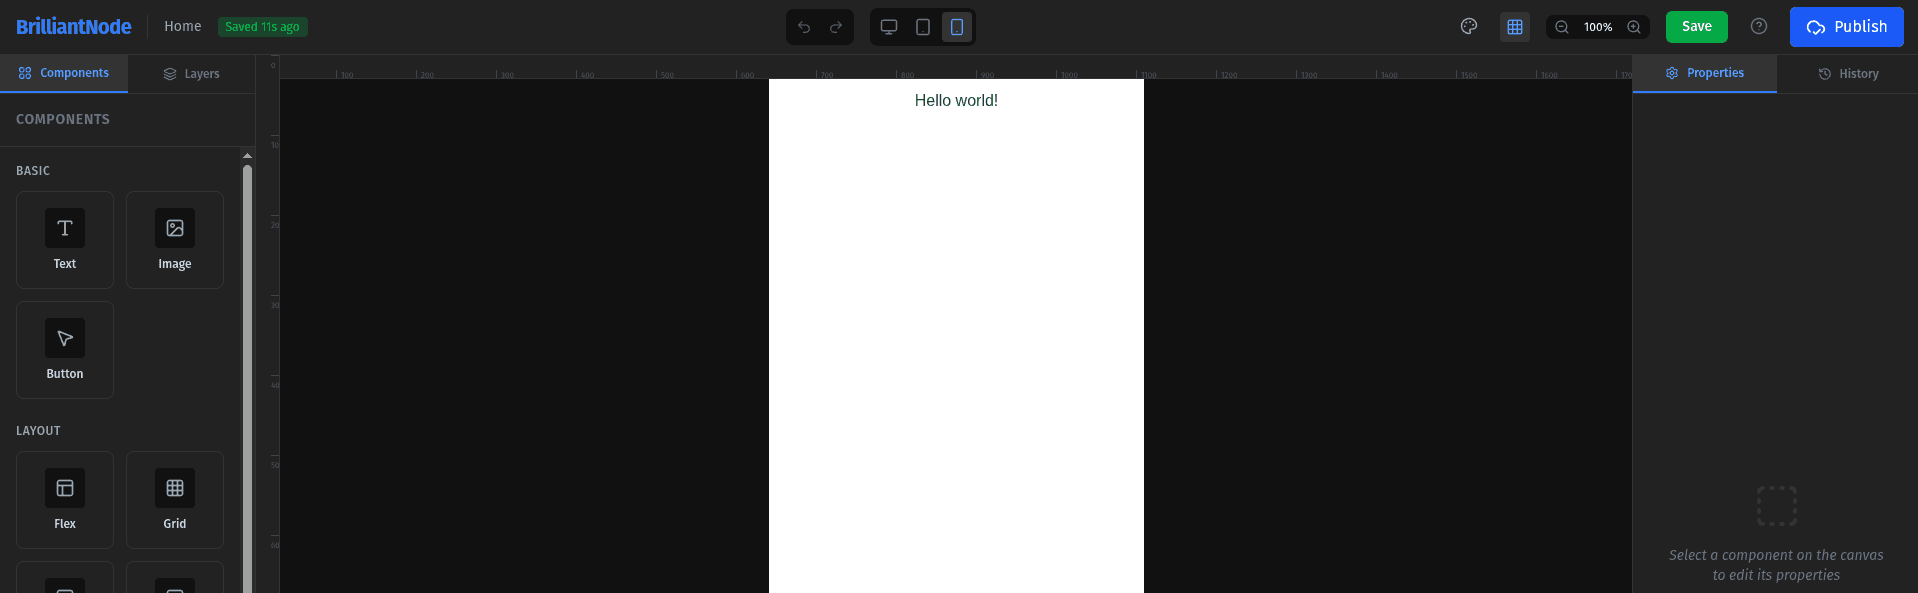Viewport: 1918px width, 593px height.
Task: Select the Flex layout component
Action: (x=65, y=500)
